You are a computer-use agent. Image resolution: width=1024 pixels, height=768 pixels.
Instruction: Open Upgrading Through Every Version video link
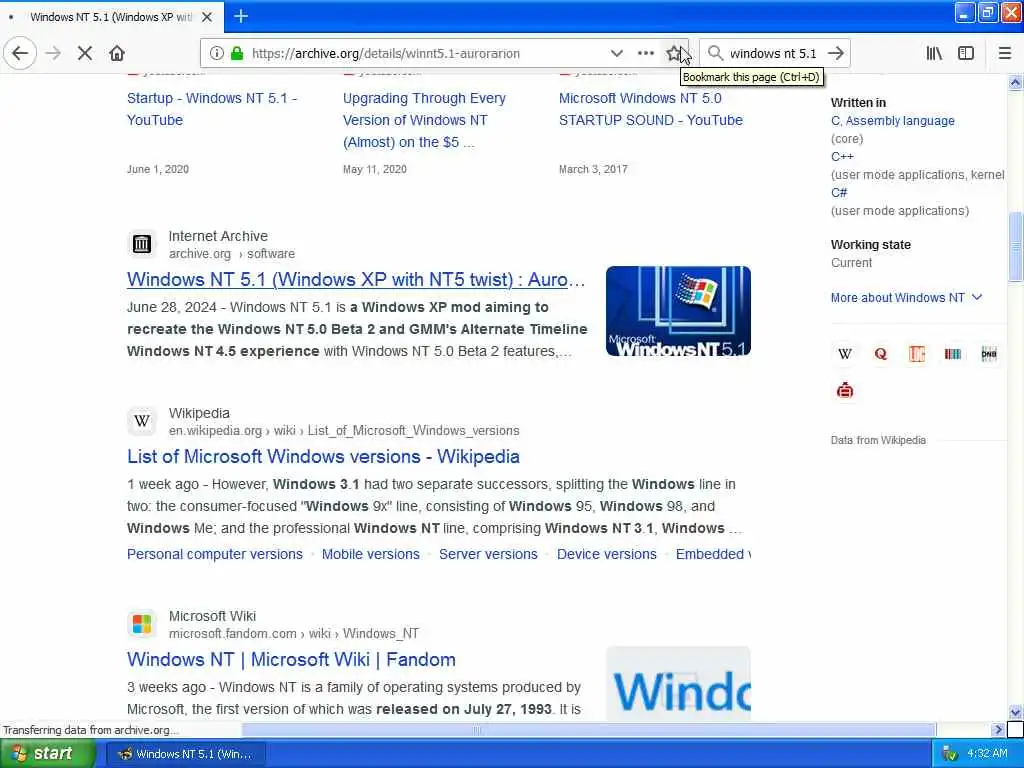(x=424, y=120)
